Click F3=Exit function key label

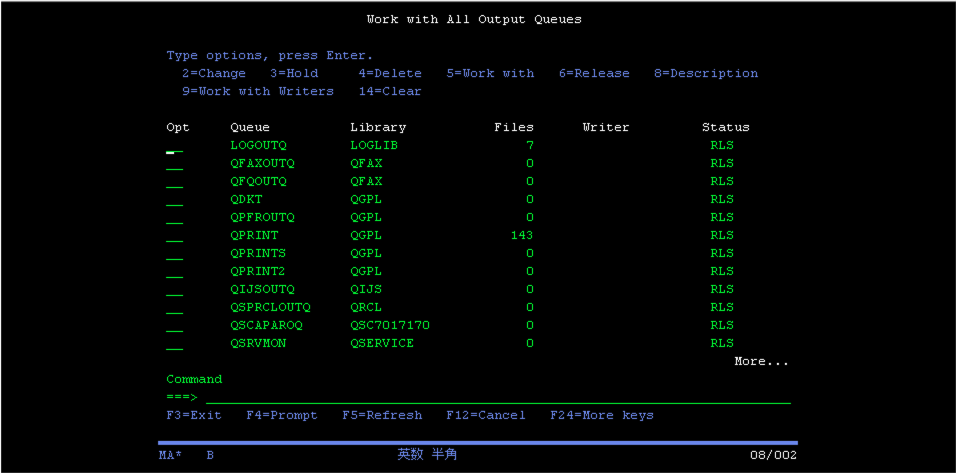[194, 415]
